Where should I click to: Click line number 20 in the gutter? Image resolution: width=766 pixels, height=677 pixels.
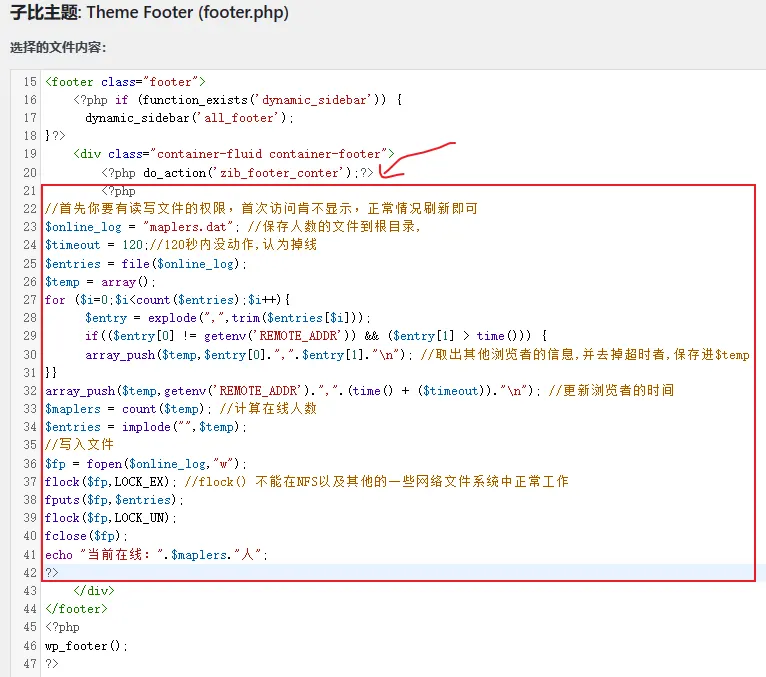pyautogui.click(x=30, y=172)
